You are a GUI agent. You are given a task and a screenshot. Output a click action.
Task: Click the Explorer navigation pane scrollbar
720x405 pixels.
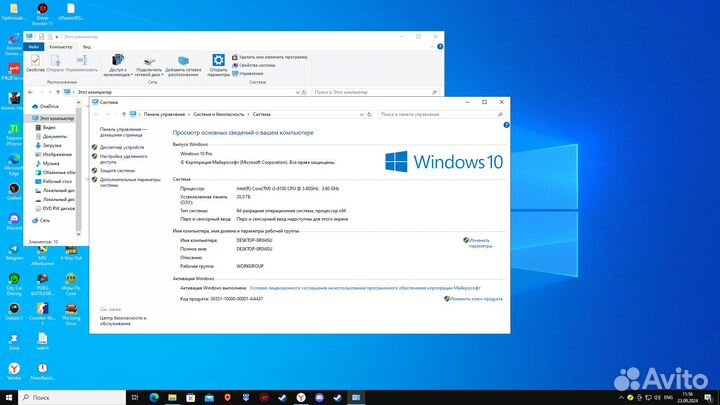point(79,168)
